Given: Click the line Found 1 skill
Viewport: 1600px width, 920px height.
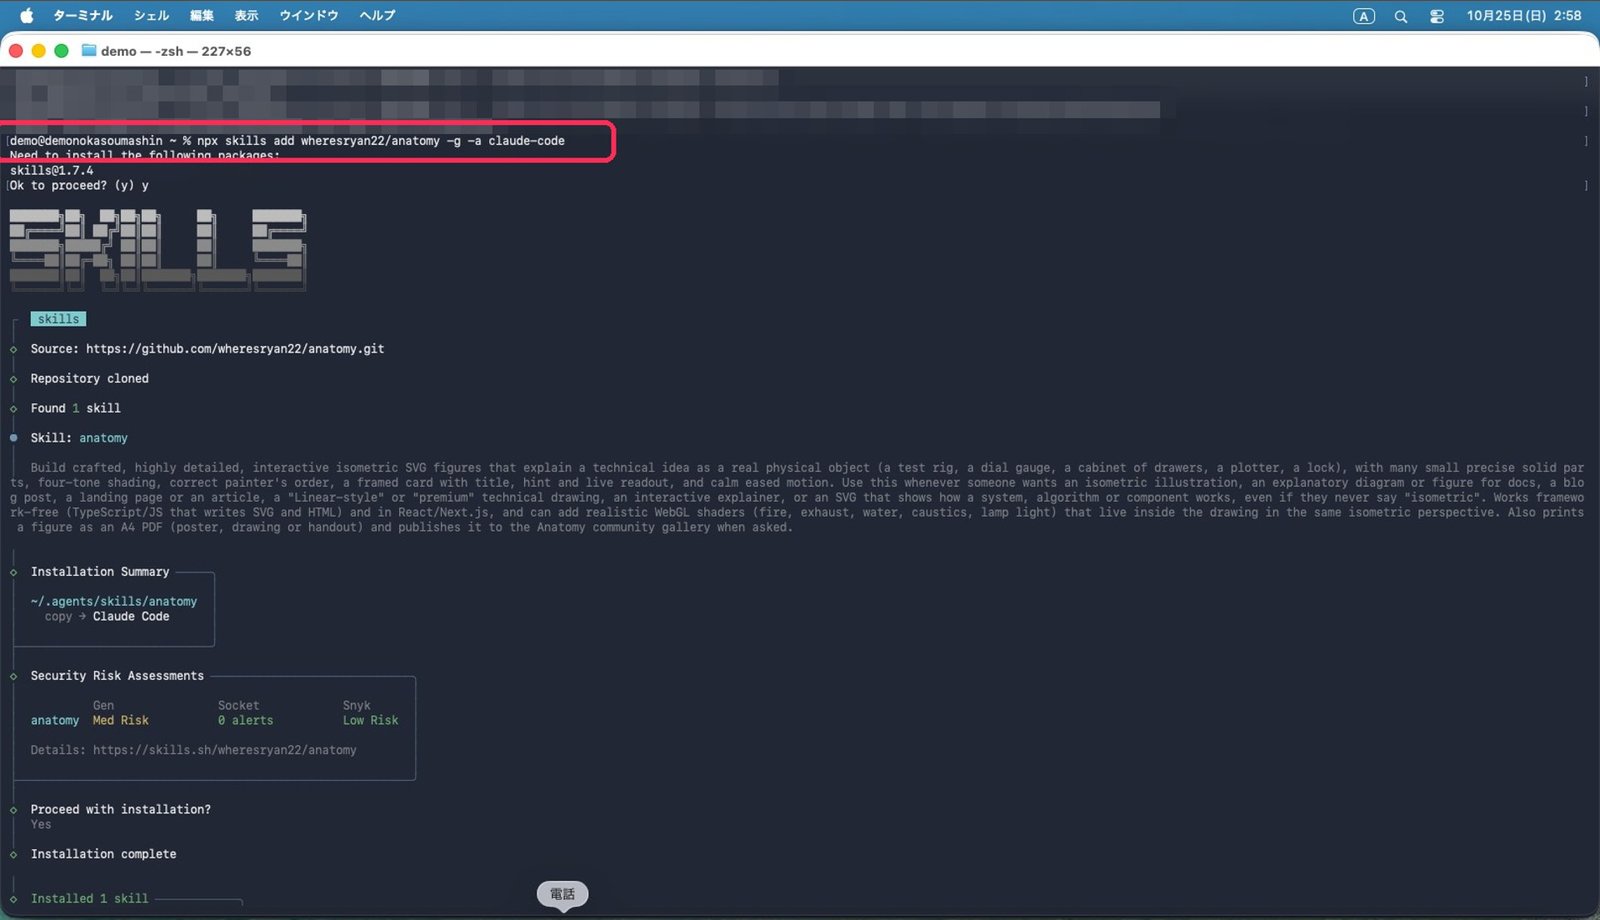Looking at the screenshot, I should [76, 408].
